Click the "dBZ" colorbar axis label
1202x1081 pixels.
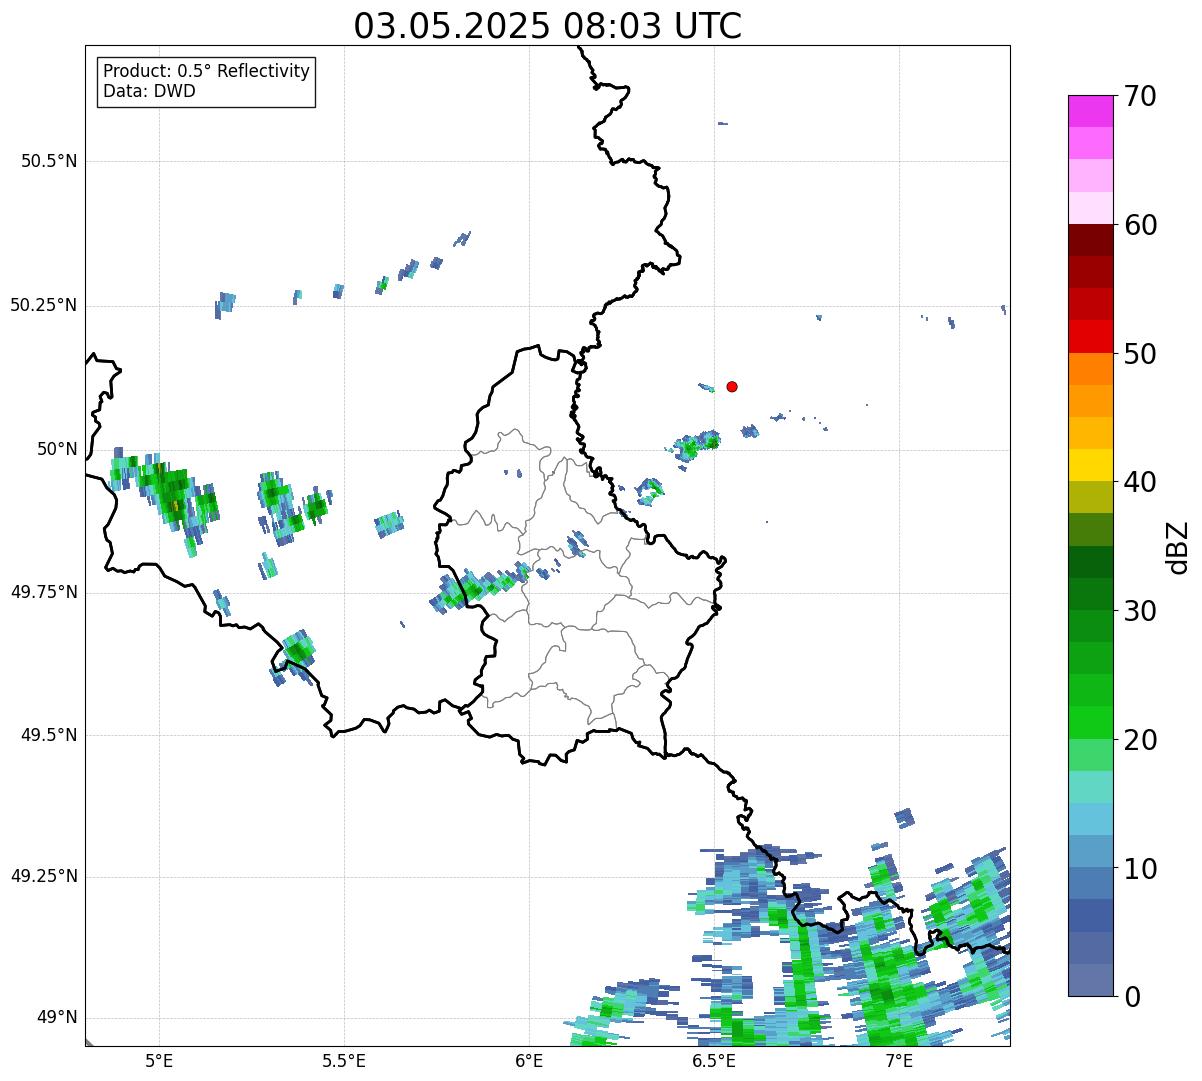click(1178, 546)
